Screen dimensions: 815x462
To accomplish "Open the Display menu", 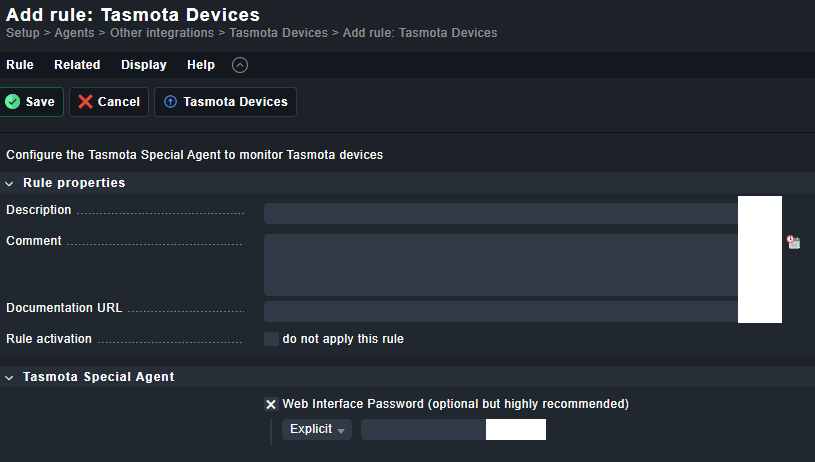I will tap(144, 65).
